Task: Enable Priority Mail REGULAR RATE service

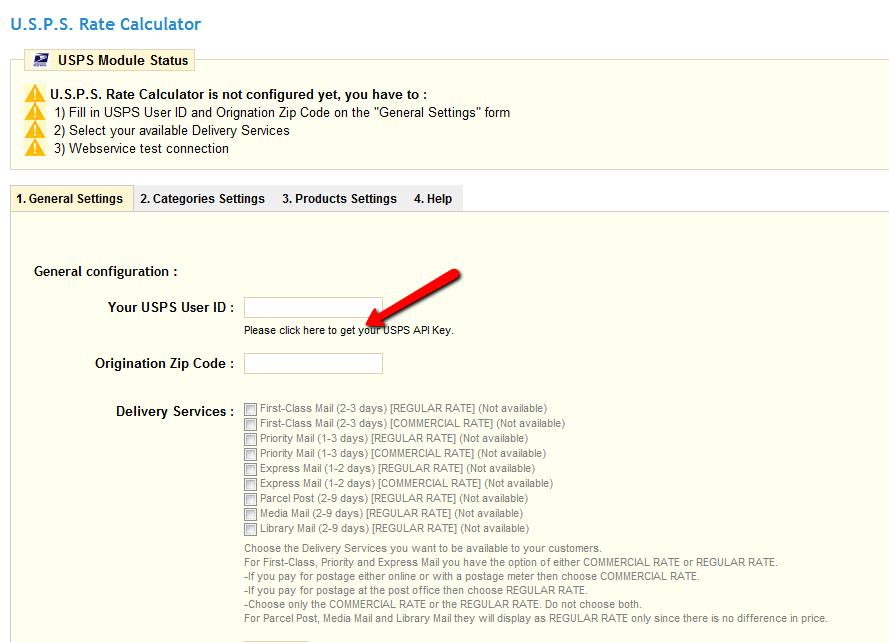Action: click(x=250, y=439)
